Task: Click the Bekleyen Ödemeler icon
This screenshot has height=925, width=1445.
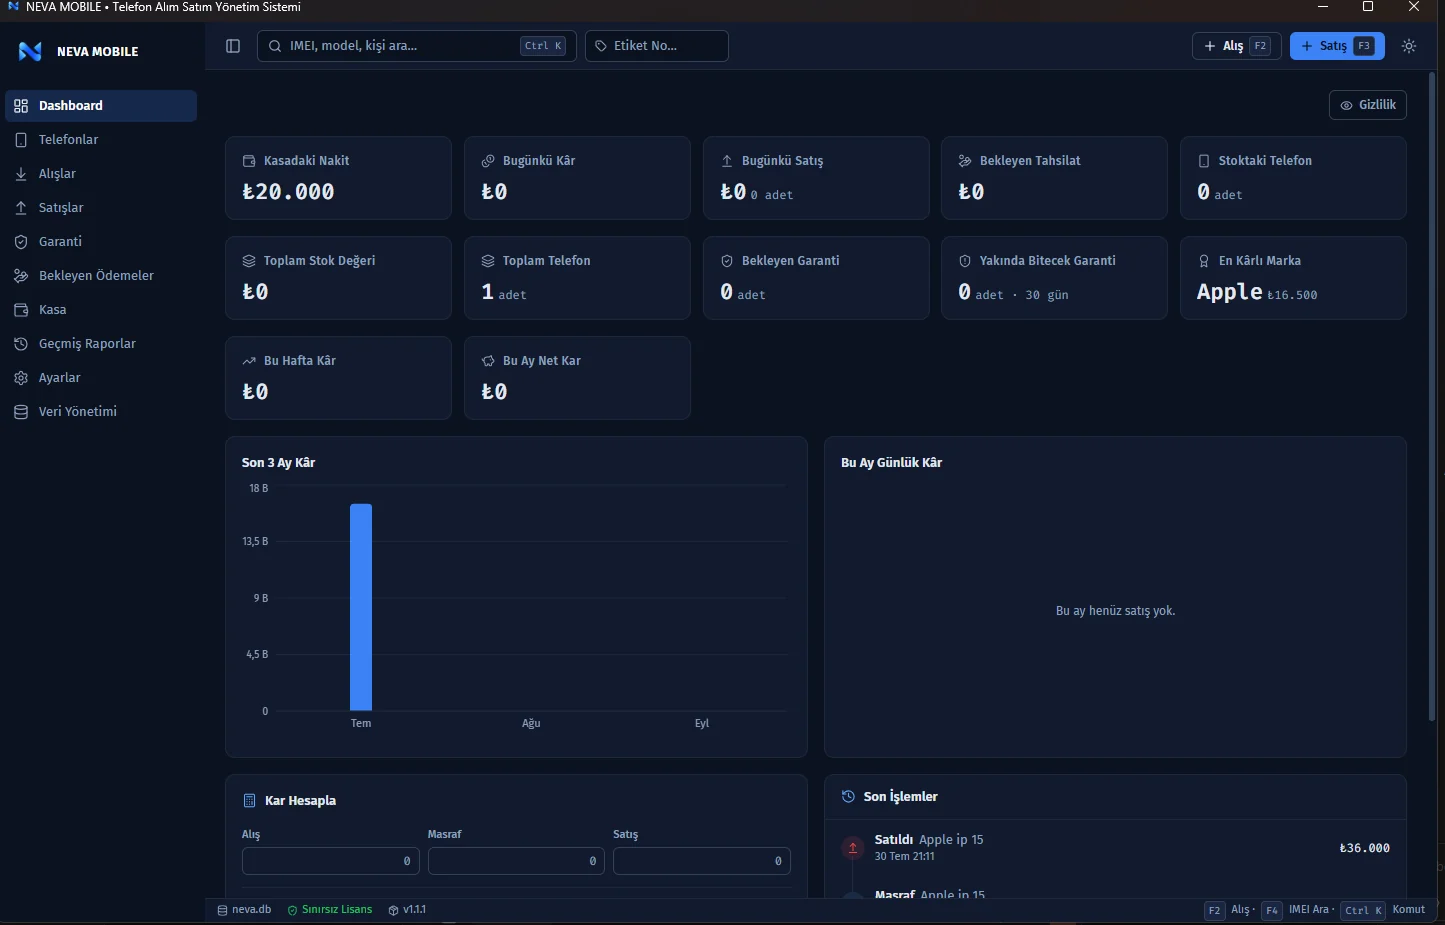Action: click(21, 276)
